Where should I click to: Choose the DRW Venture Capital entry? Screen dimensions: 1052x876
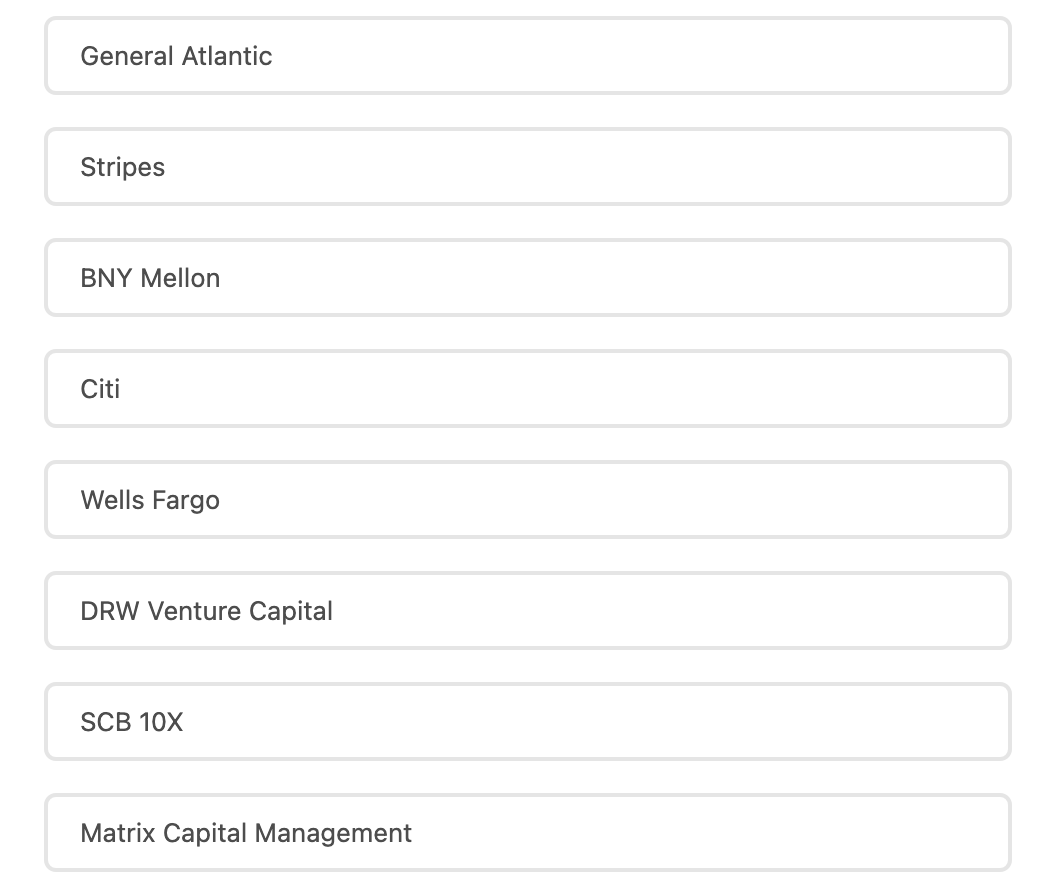click(x=527, y=611)
